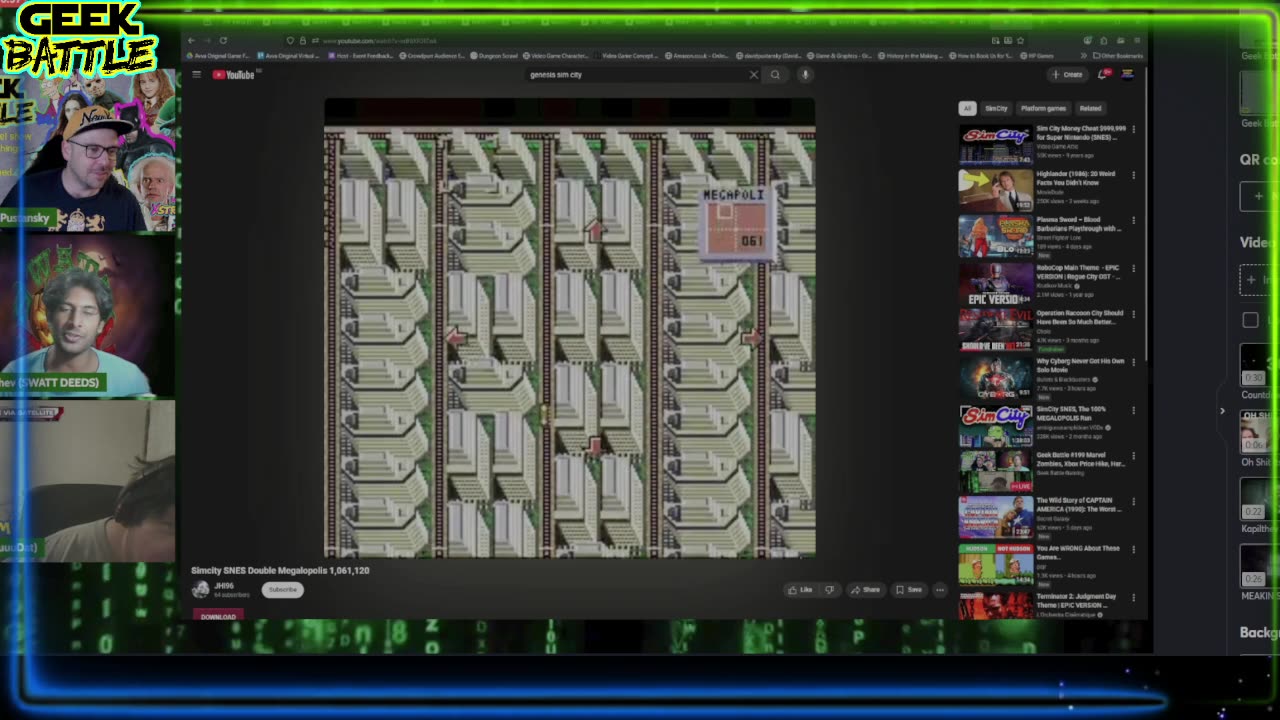This screenshot has height=720, width=1280.
Task: Like the video with the thumbs-up
Action: tap(800, 590)
